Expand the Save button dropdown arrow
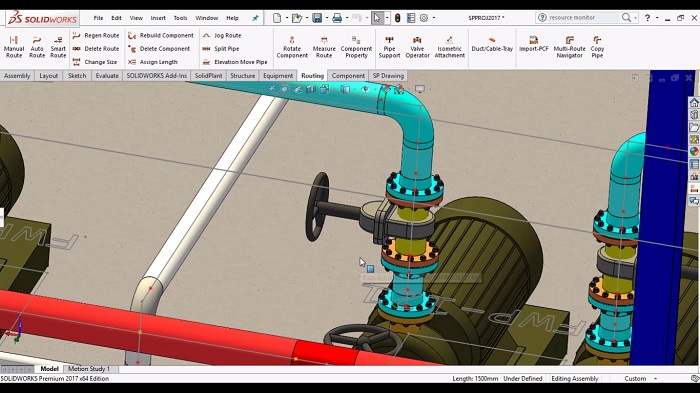 (x=326, y=18)
